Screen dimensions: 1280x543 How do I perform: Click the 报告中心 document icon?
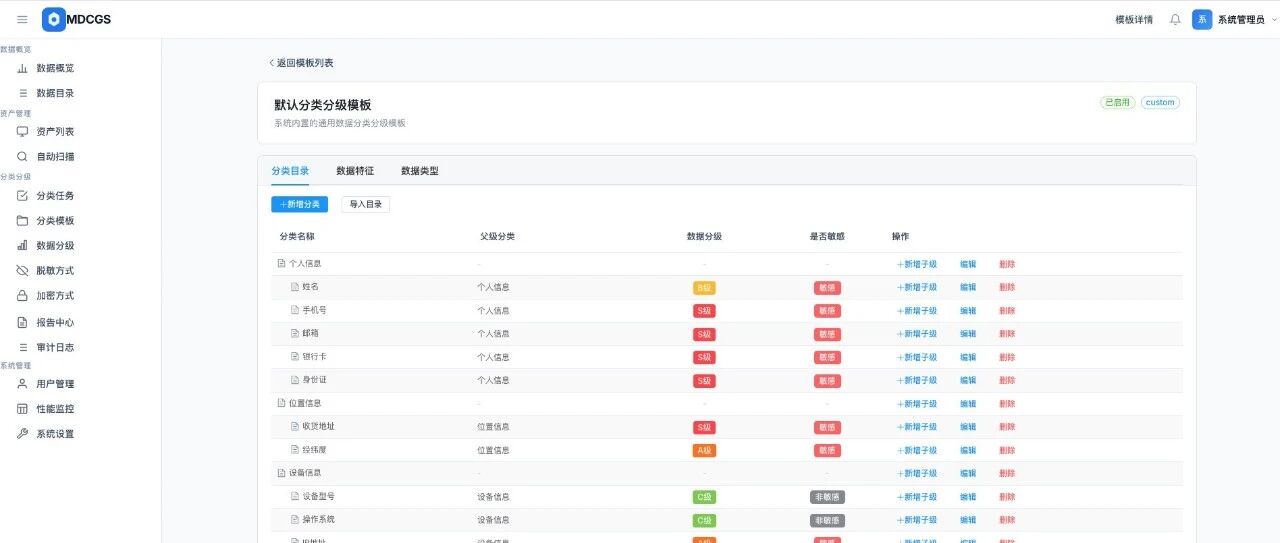pyautogui.click(x=22, y=322)
